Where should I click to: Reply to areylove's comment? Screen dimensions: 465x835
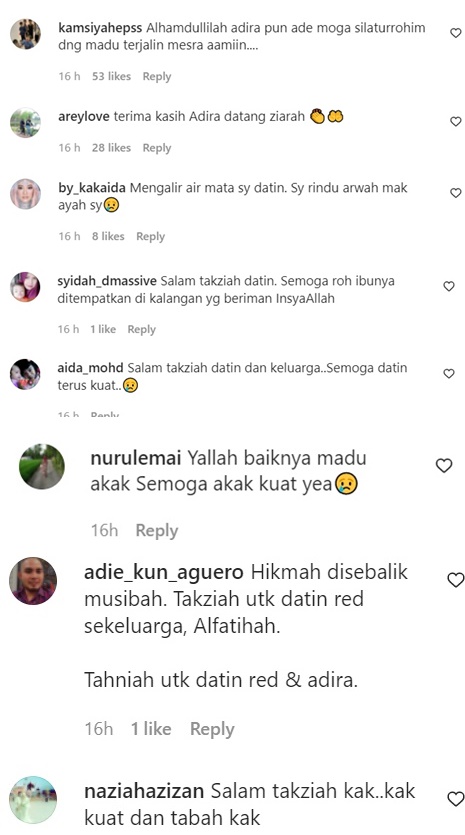(x=157, y=148)
